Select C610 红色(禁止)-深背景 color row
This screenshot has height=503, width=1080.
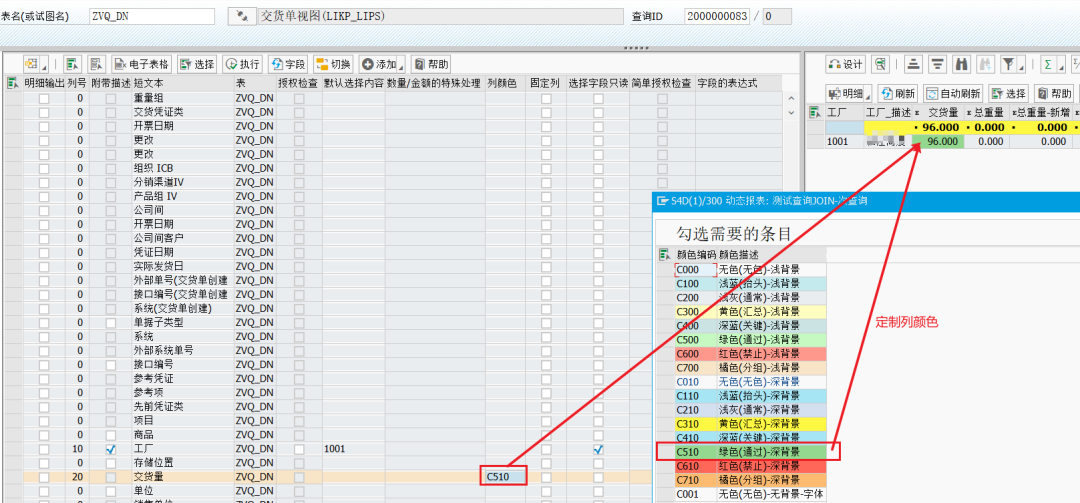[x=750, y=466]
